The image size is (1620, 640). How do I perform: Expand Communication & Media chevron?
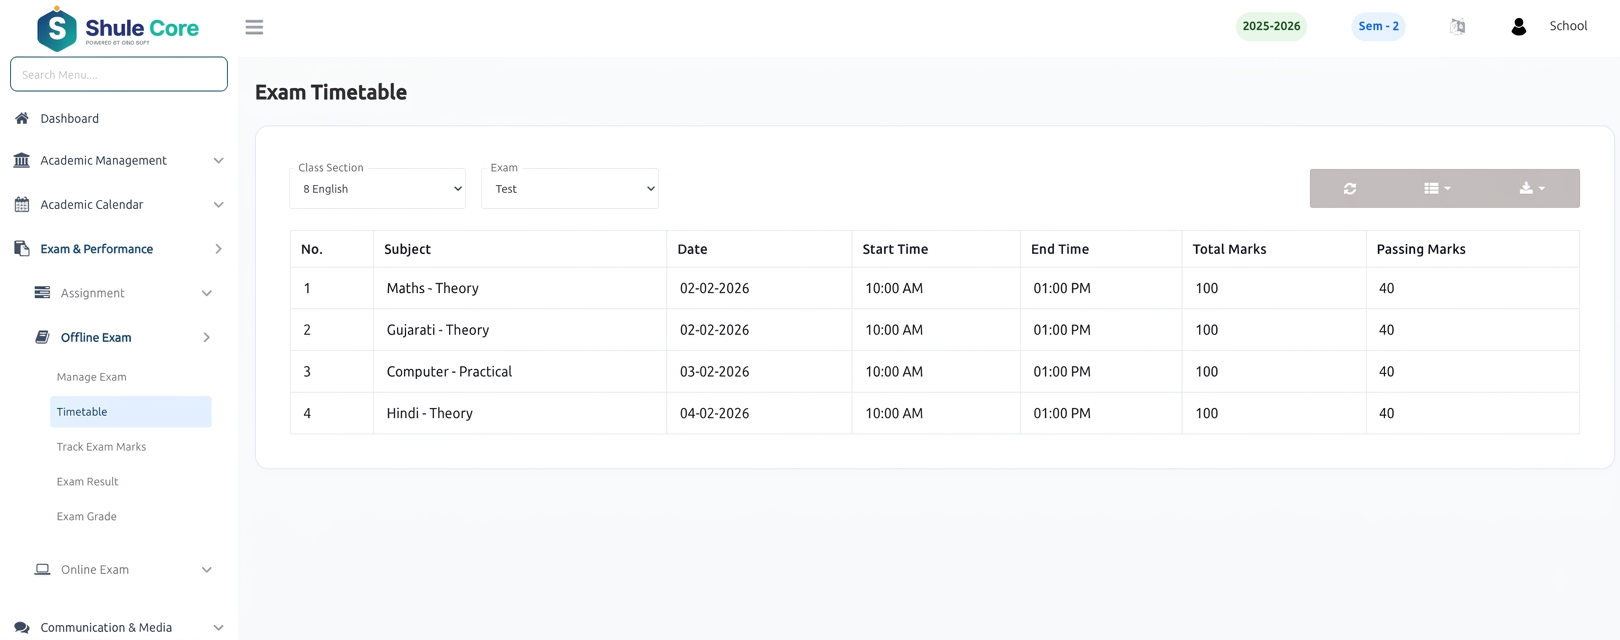pos(218,628)
